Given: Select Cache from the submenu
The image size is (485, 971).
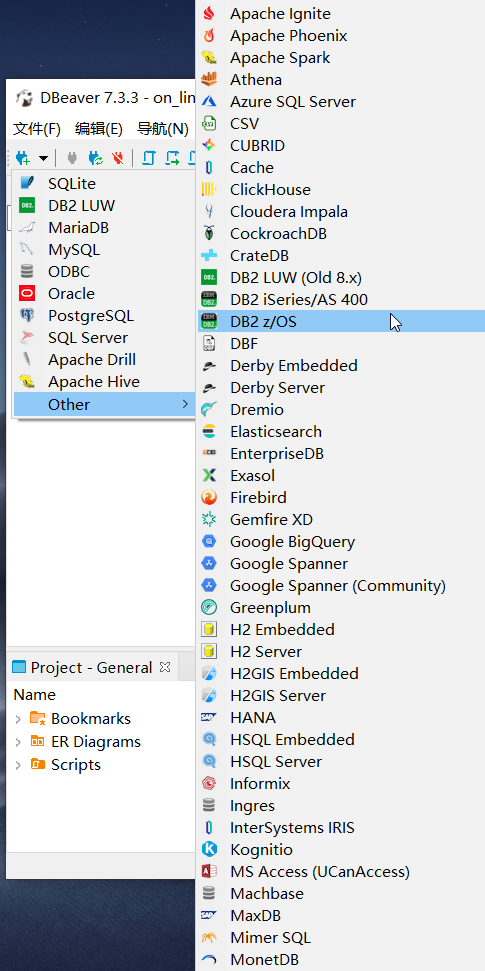Looking at the screenshot, I should (341, 168).
